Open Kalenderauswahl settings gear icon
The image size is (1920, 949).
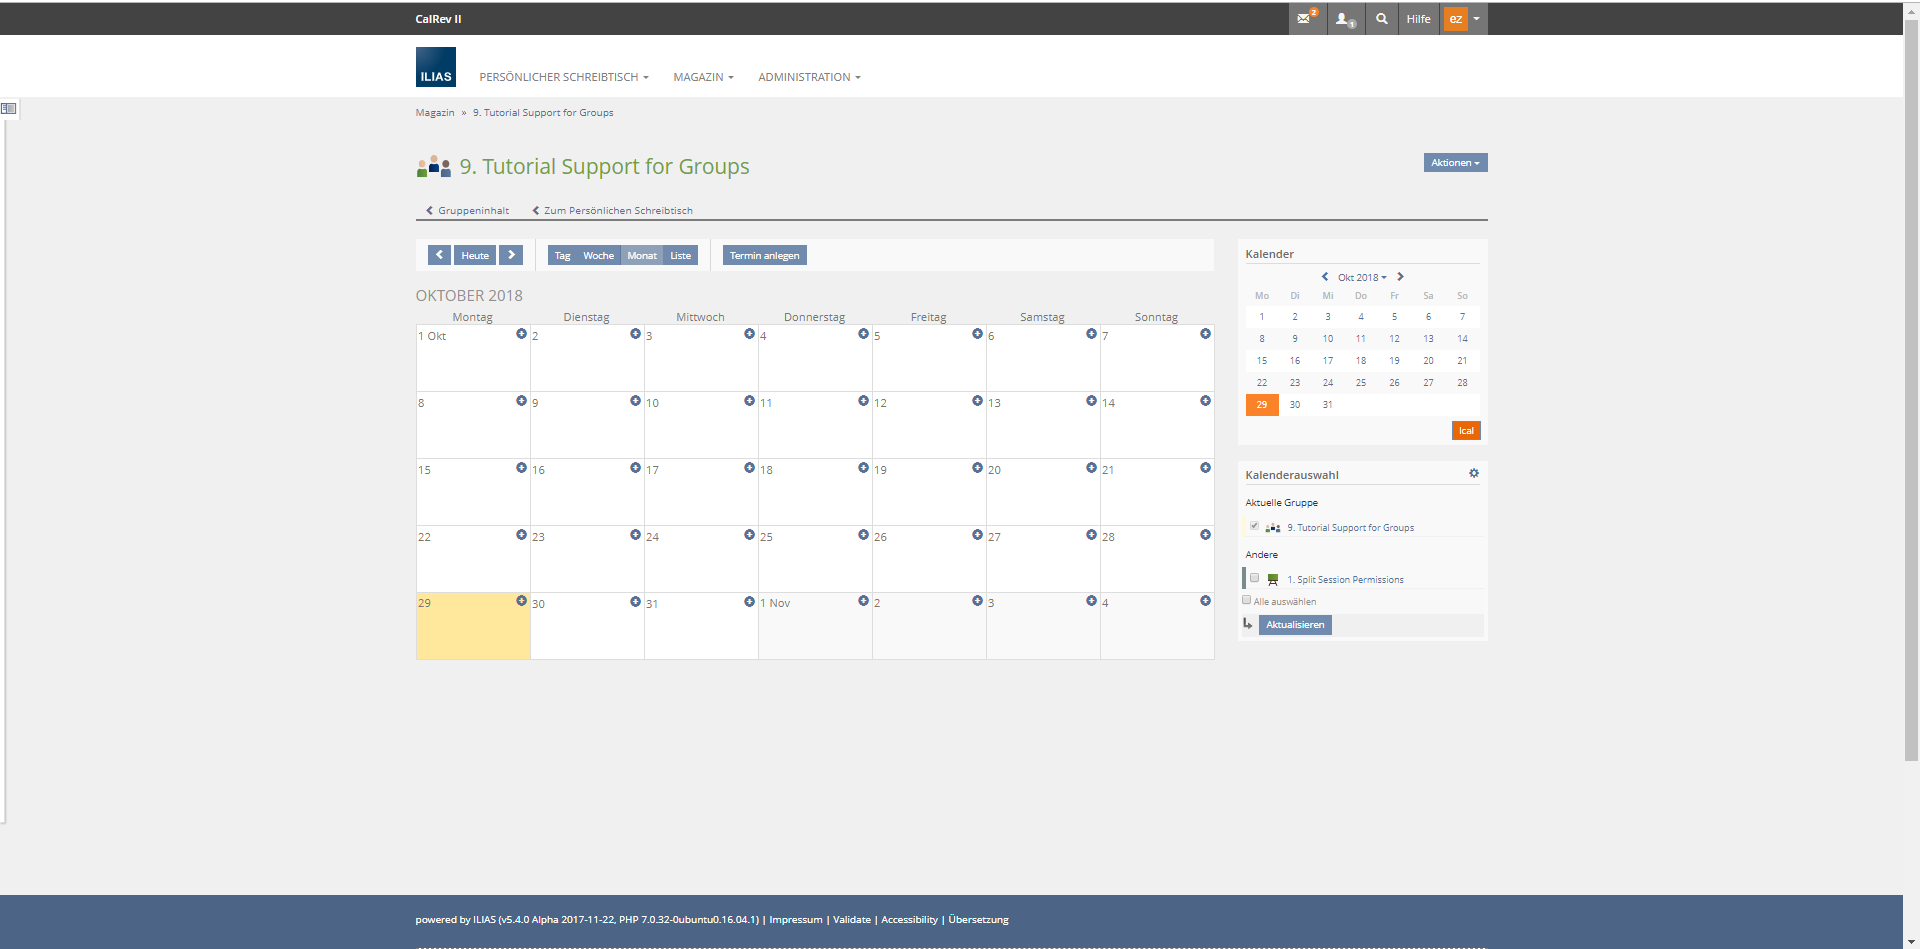pos(1474,474)
